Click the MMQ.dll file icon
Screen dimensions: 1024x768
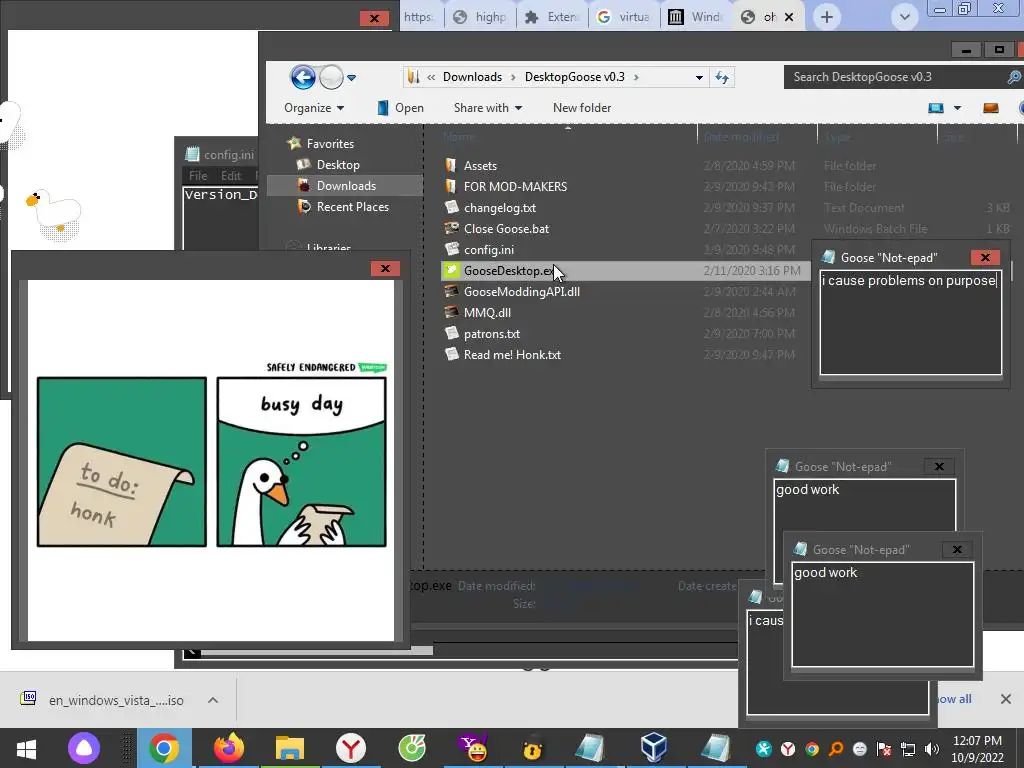(x=451, y=312)
